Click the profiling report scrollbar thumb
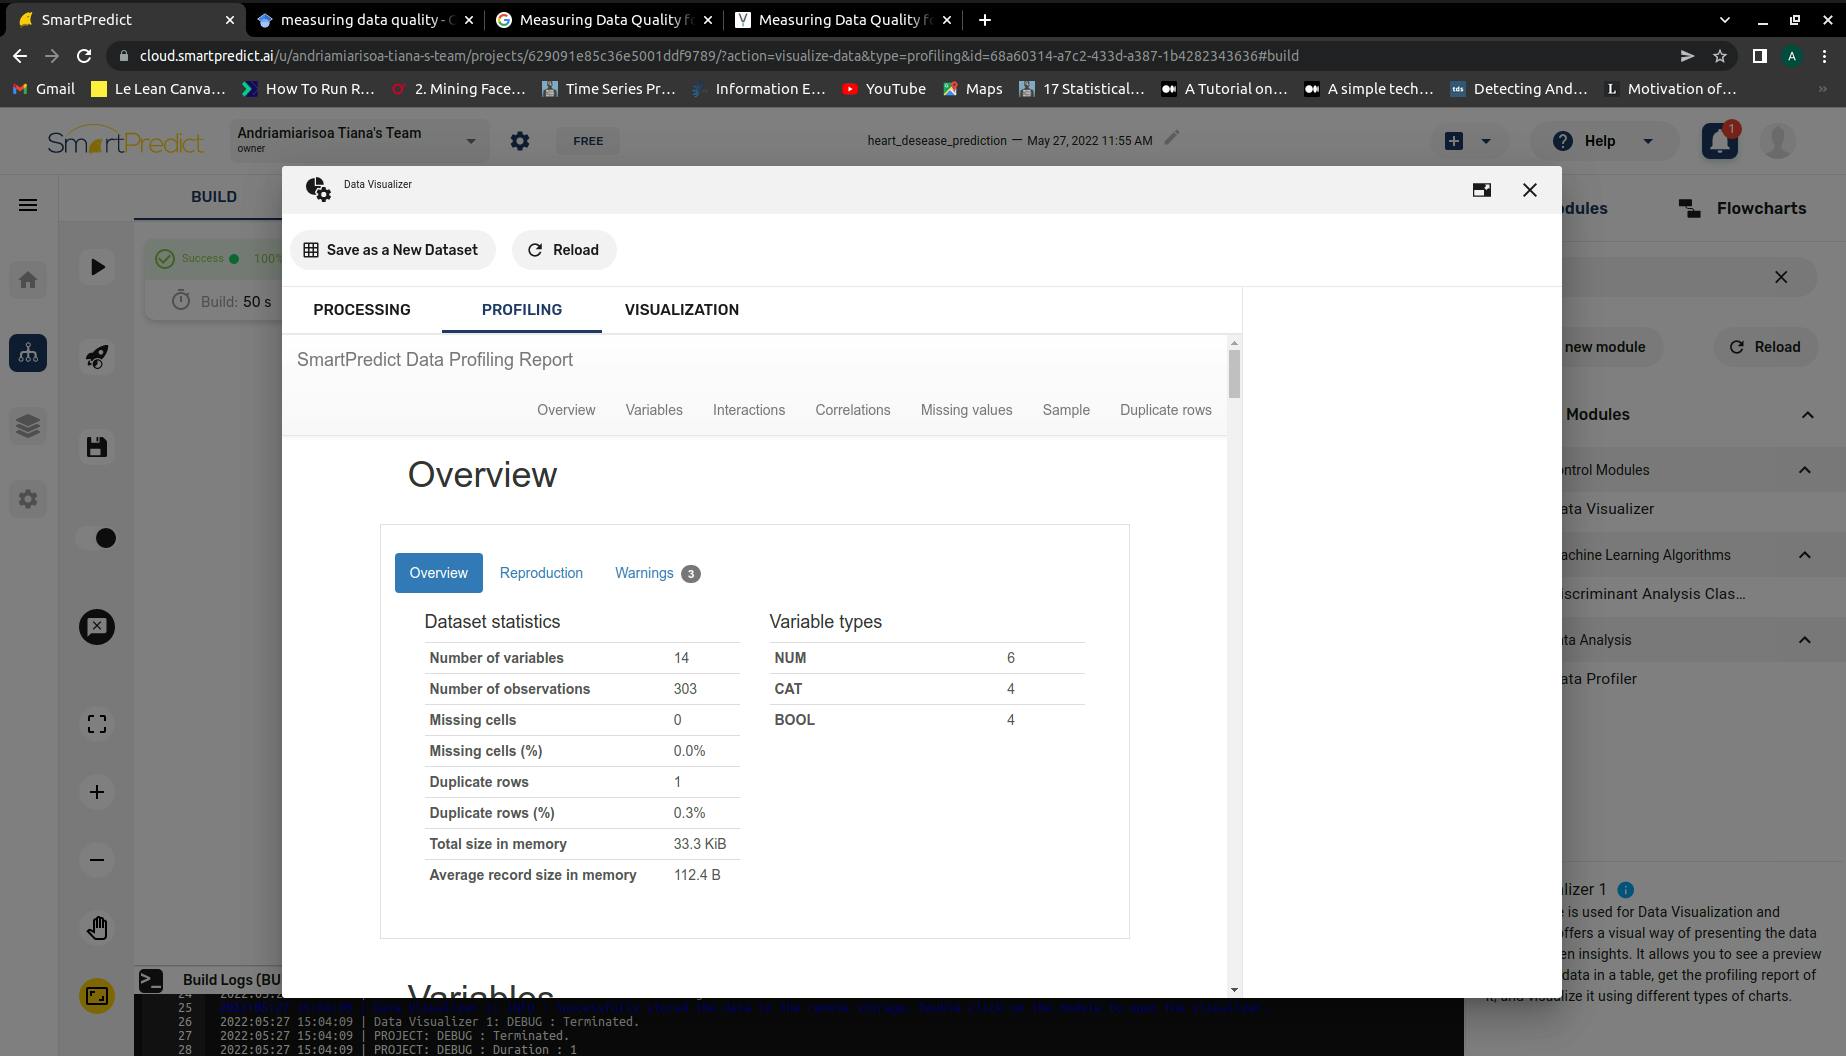This screenshot has width=1846, height=1056. coord(1234,374)
